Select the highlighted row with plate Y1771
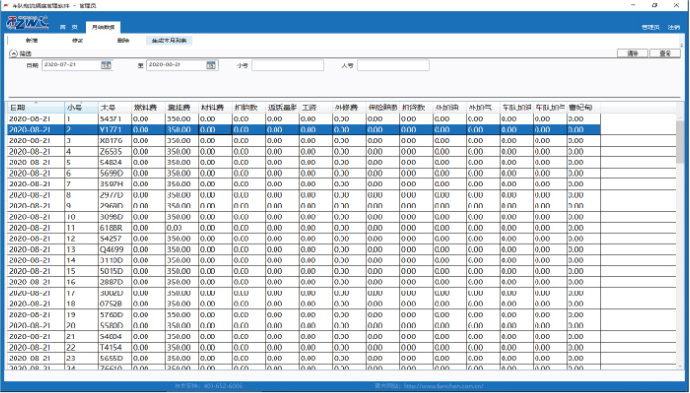Image resolution: width=690 pixels, height=393 pixels. coord(304,130)
